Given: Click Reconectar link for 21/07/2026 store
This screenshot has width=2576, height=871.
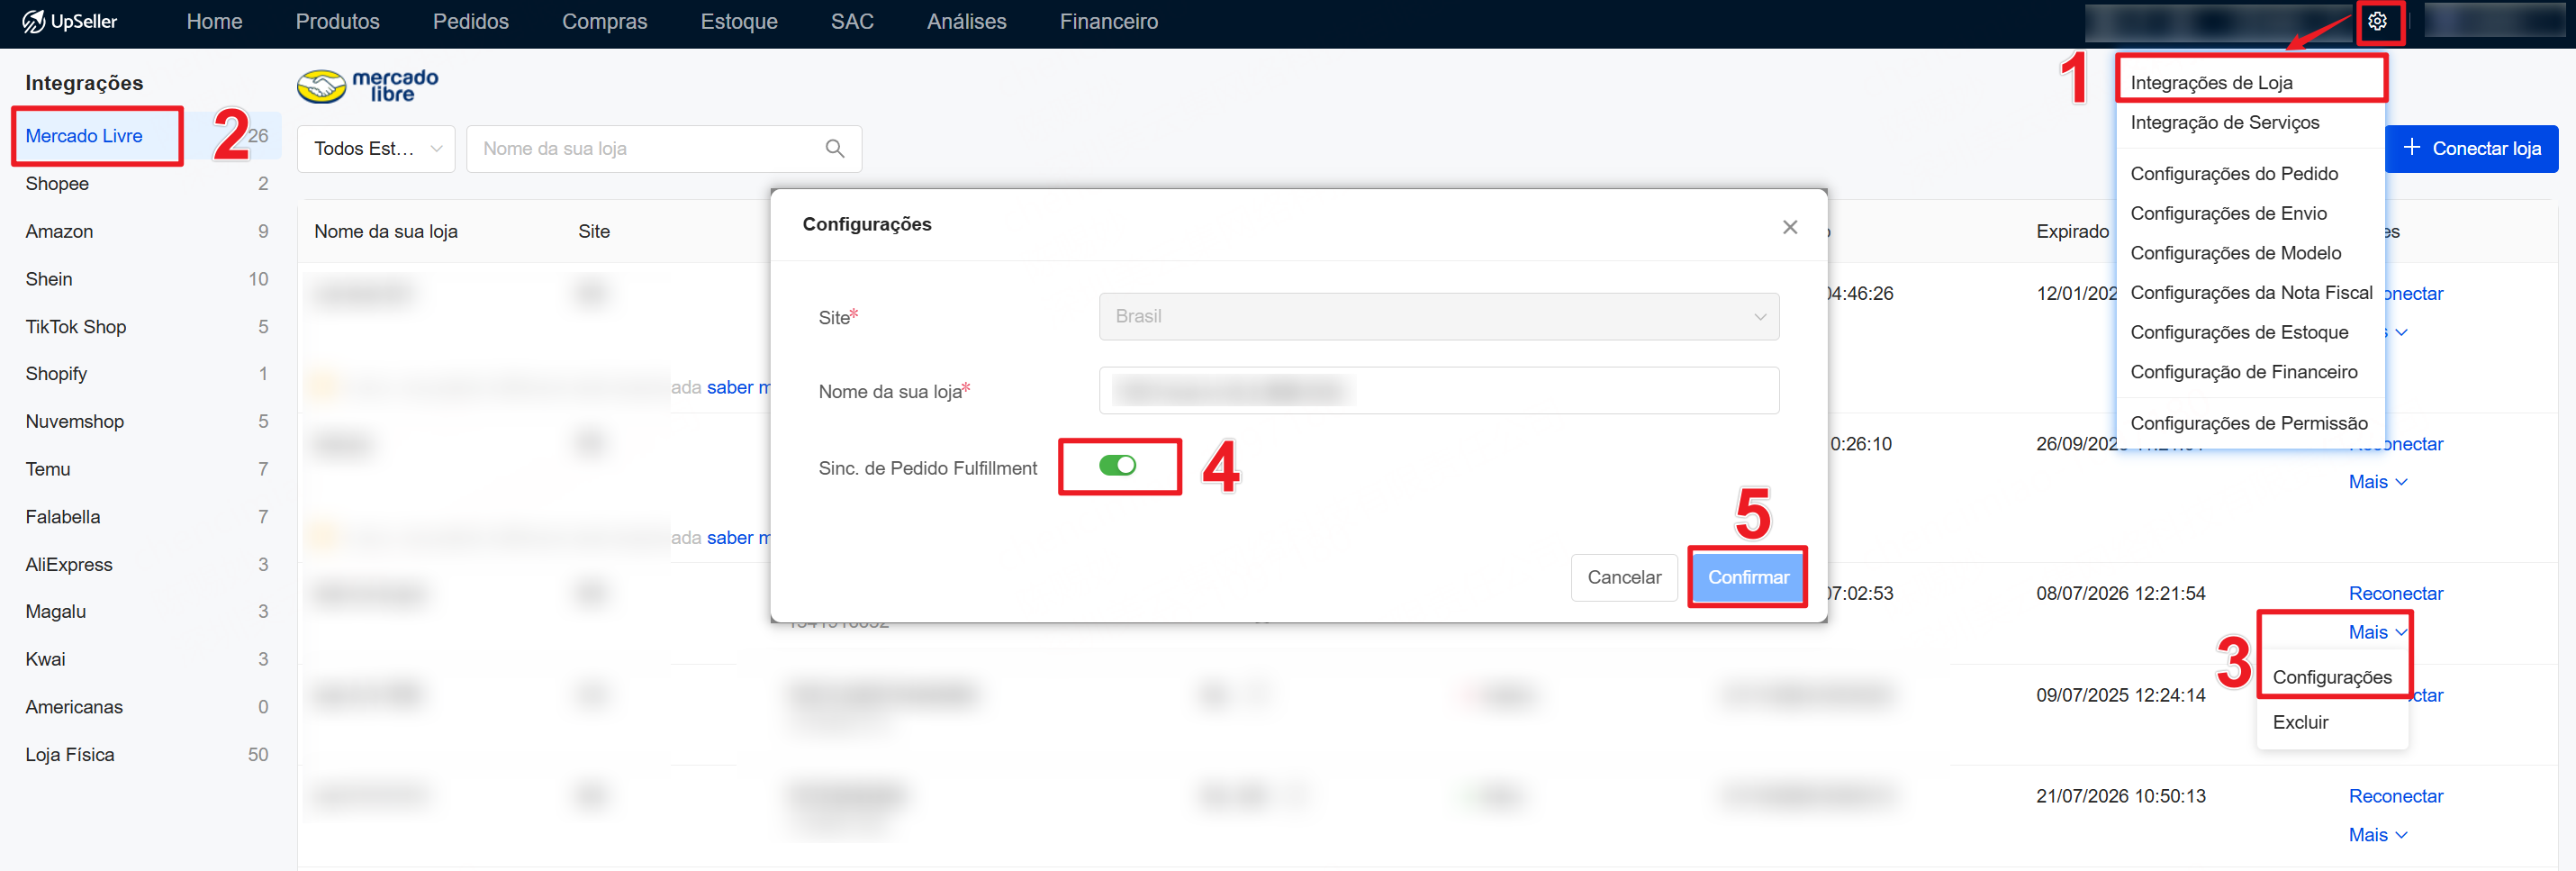Looking at the screenshot, I should point(2395,796).
